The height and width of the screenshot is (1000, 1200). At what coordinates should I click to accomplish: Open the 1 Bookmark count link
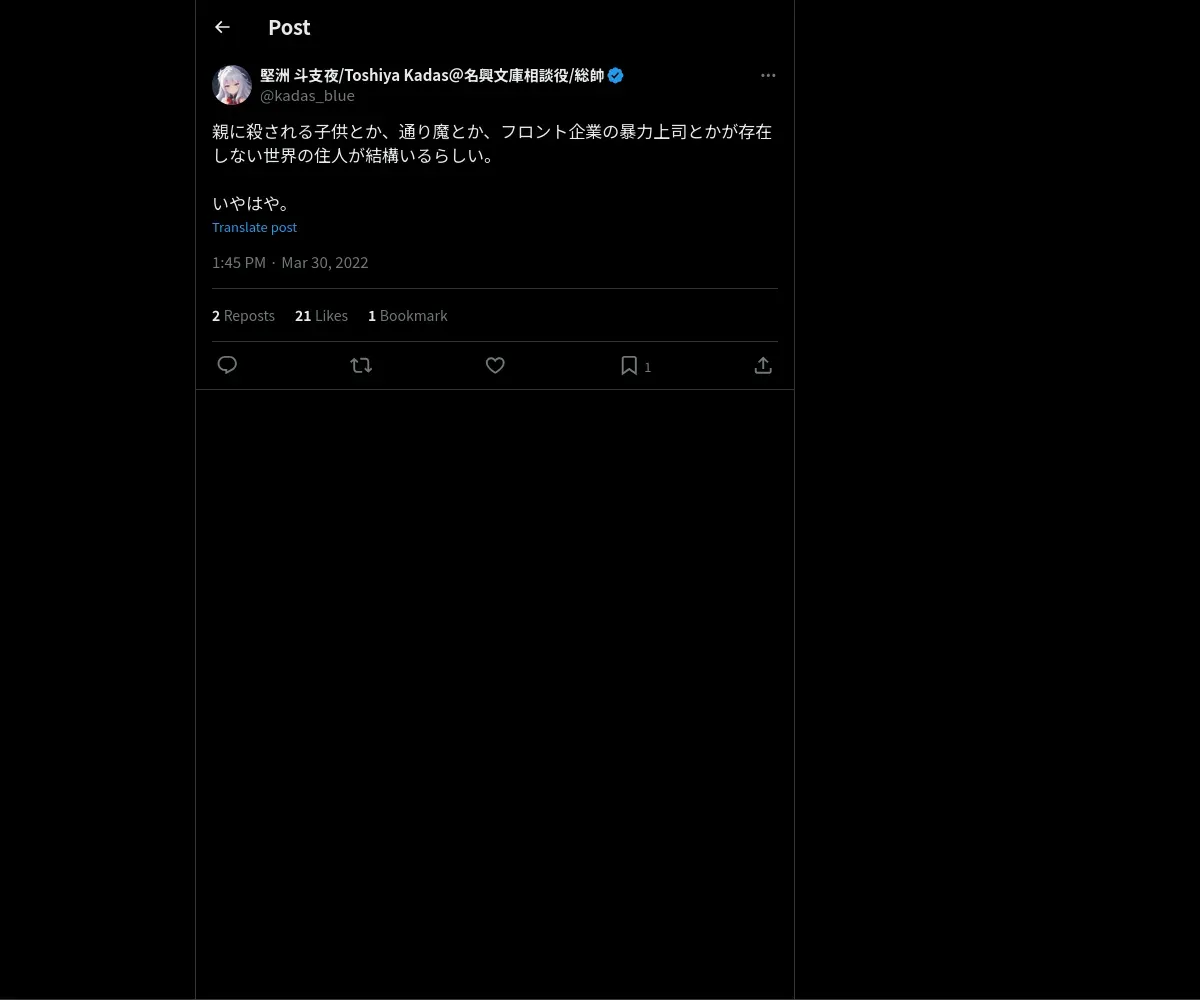tap(407, 315)
